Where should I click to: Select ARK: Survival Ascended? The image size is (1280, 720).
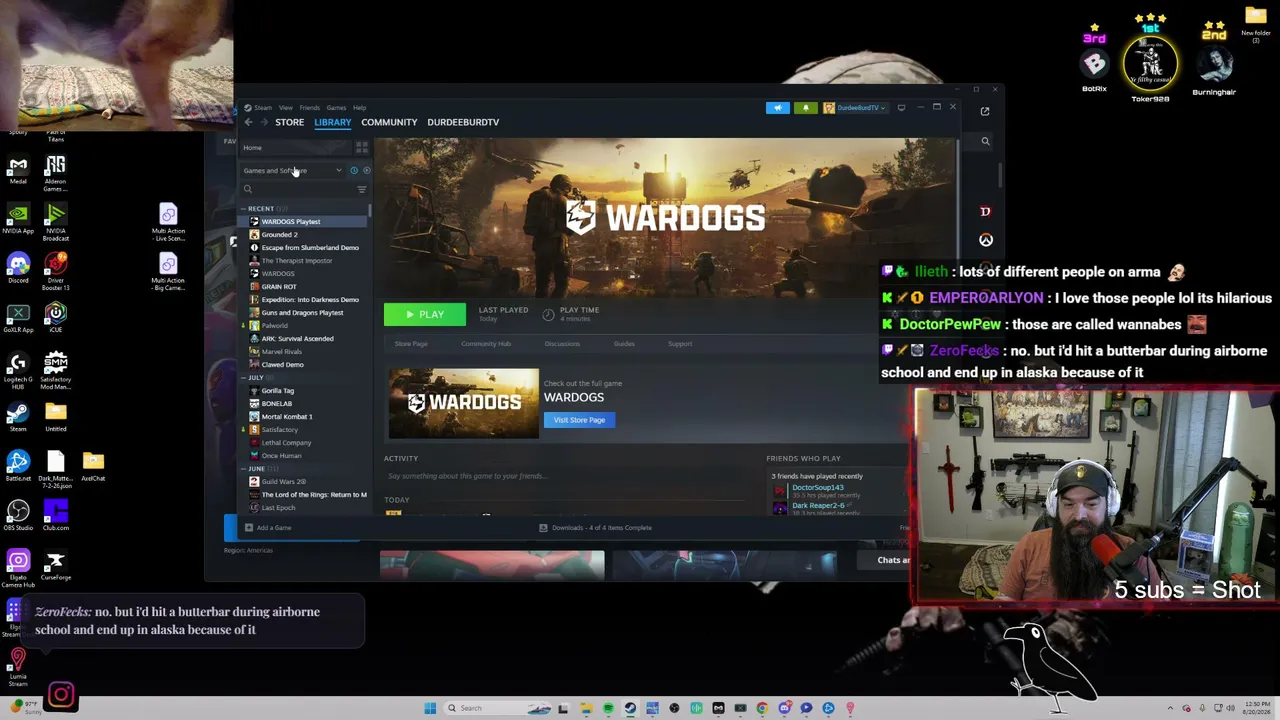pos(305,339)
